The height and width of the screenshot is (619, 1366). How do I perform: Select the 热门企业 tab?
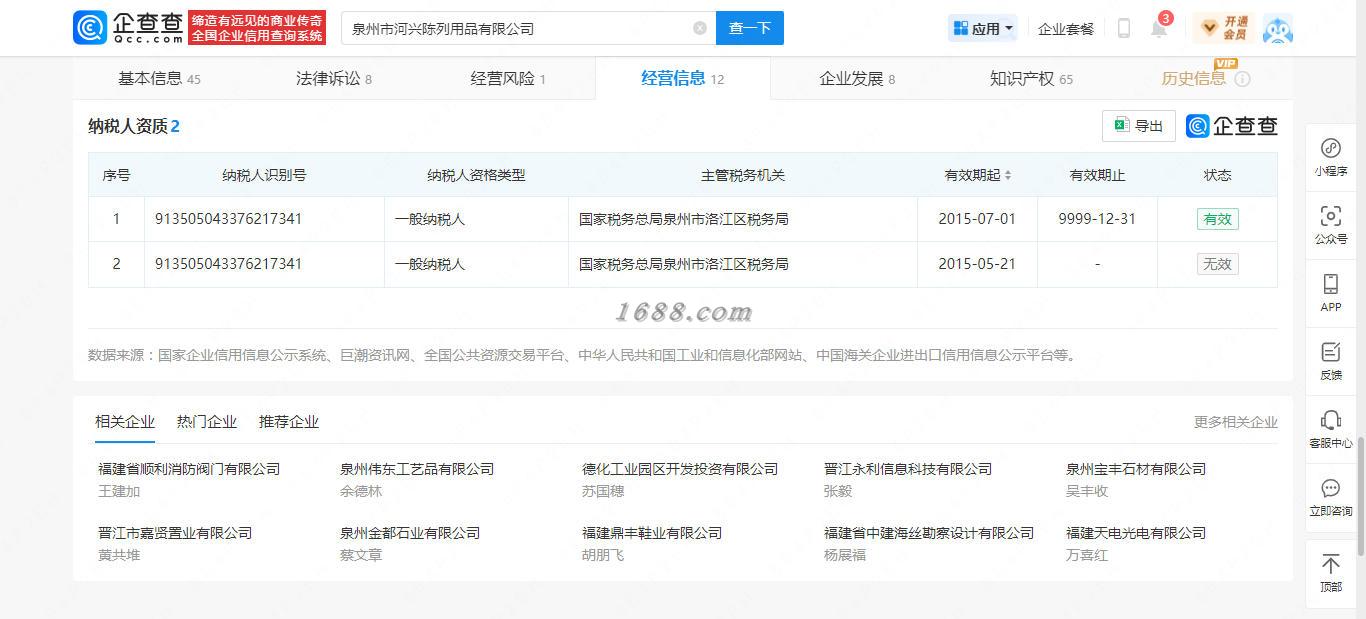207,421
